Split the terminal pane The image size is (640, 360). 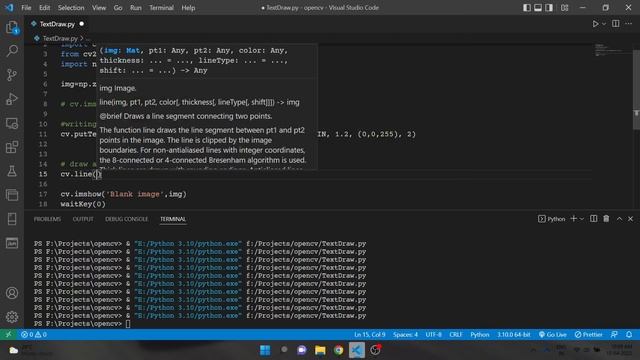click(x=593, y=219)
